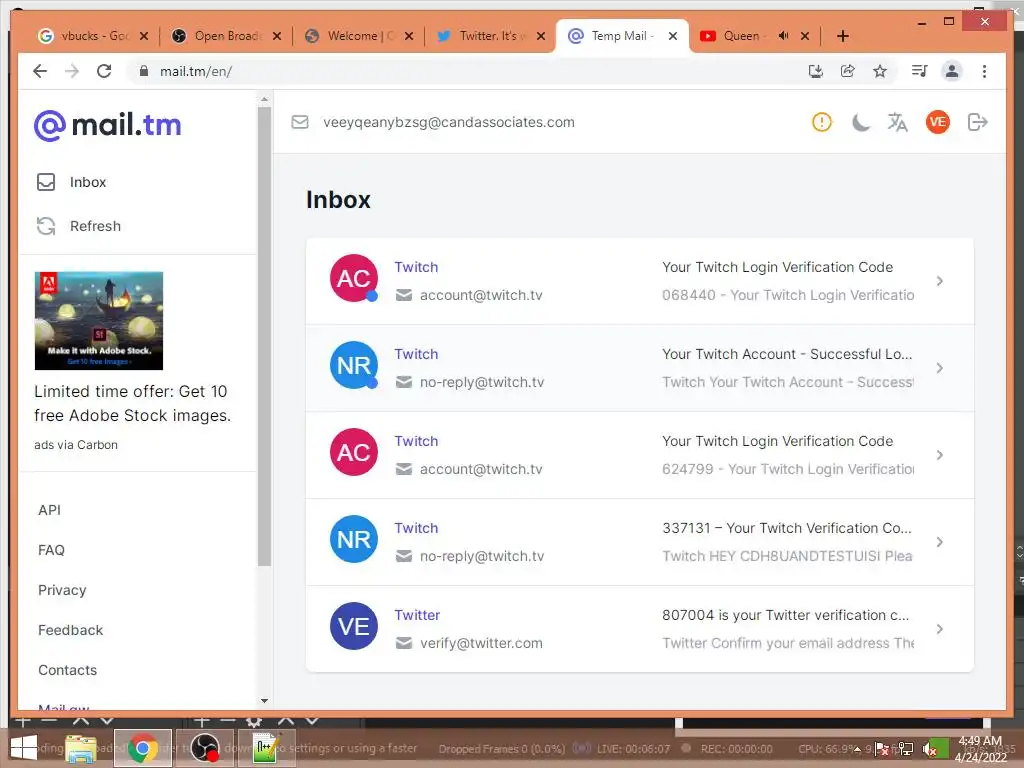Click the OBS Studio taskbar icon
This screenshot has width=1024, height=768.
204,748
